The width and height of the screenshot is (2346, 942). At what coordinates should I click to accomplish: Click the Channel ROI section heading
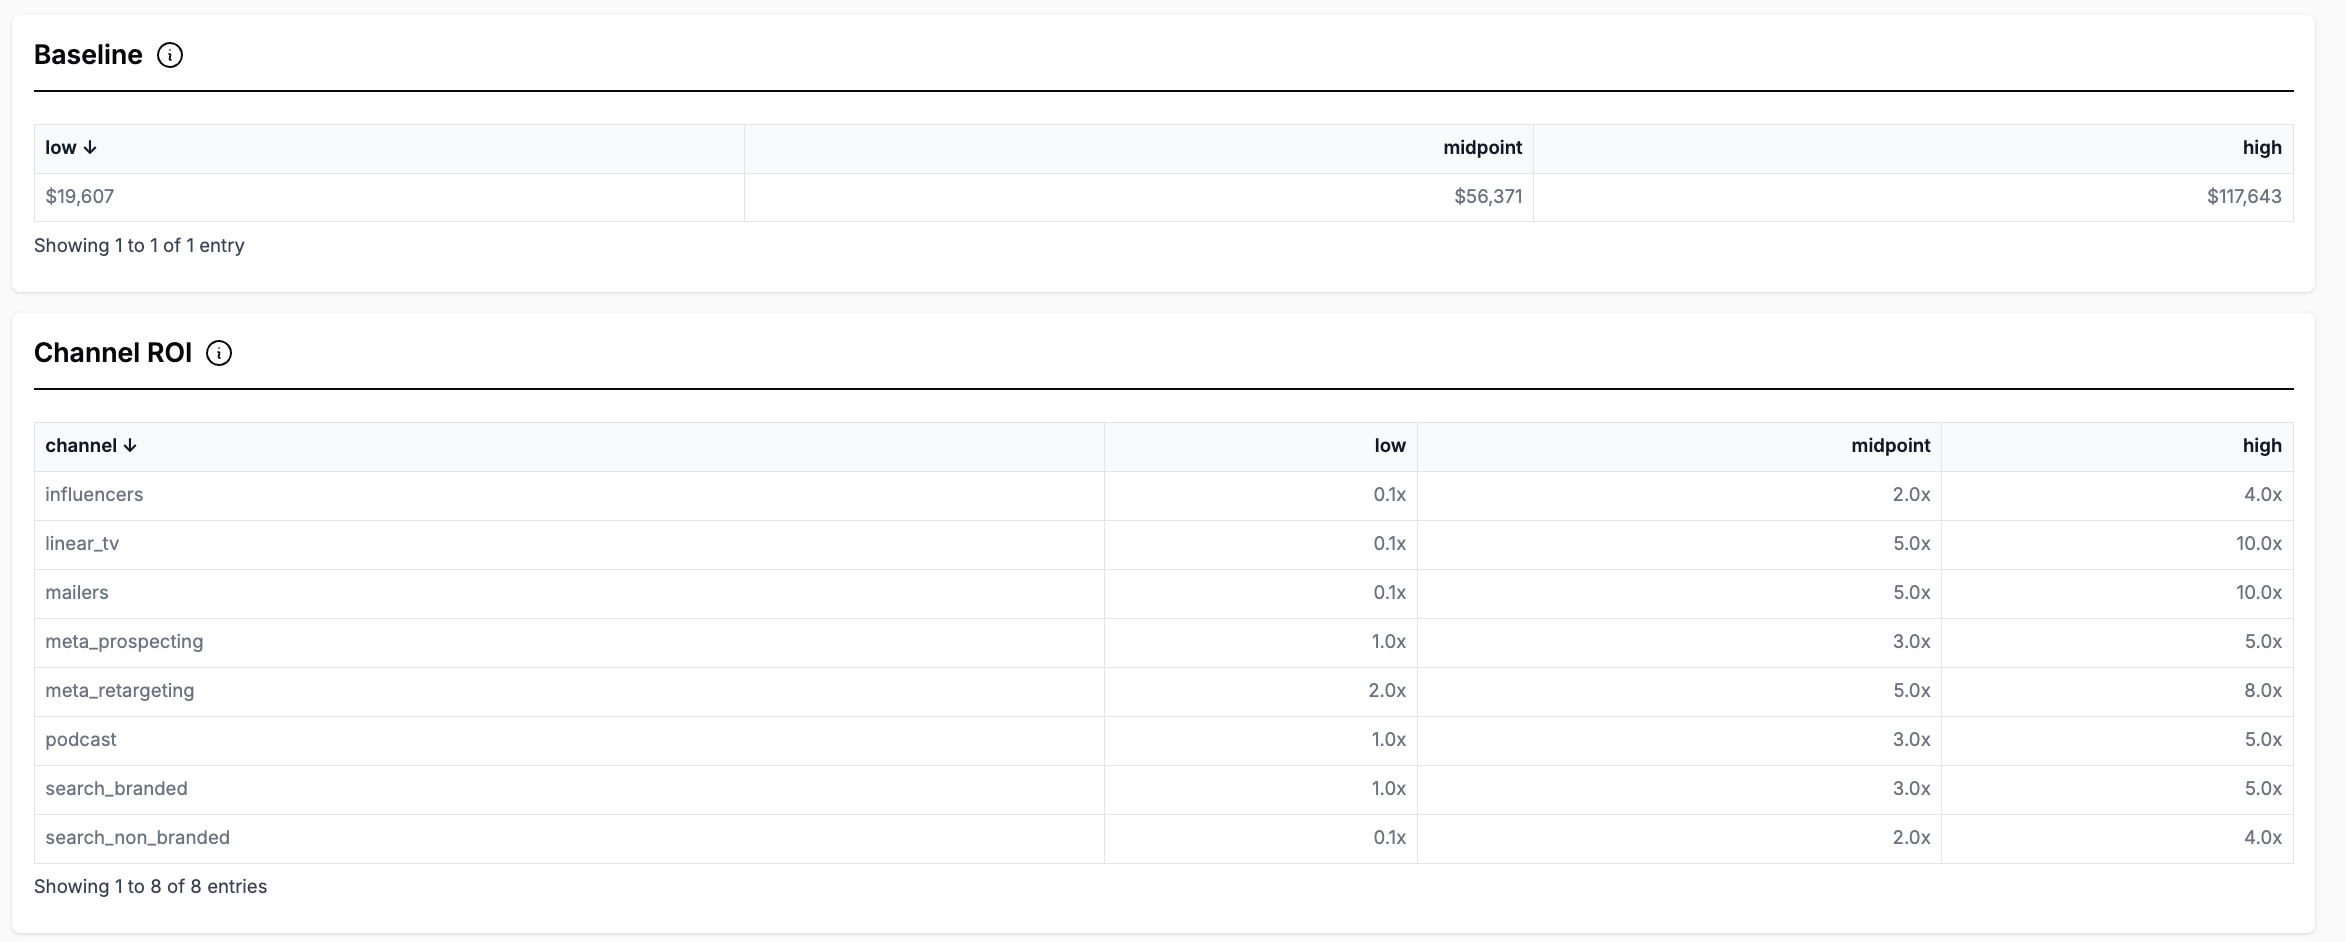(x=113, y=353)
